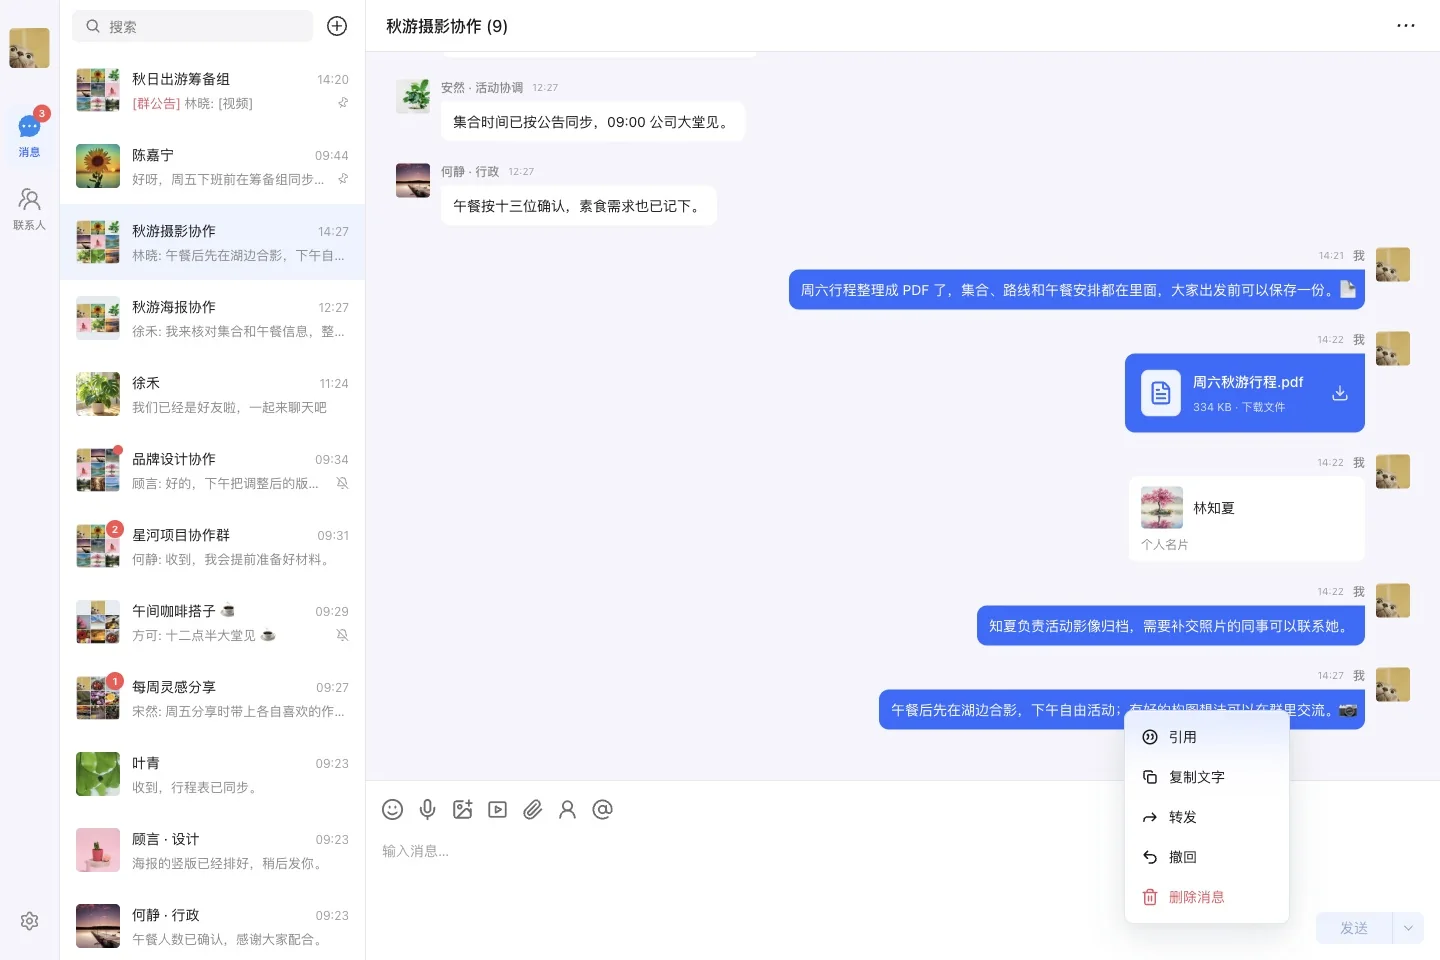The width and height of the screenshot is (1440, 960).
Task: Open the 每周灵感分享 conversation
Action: pos(212,698)
